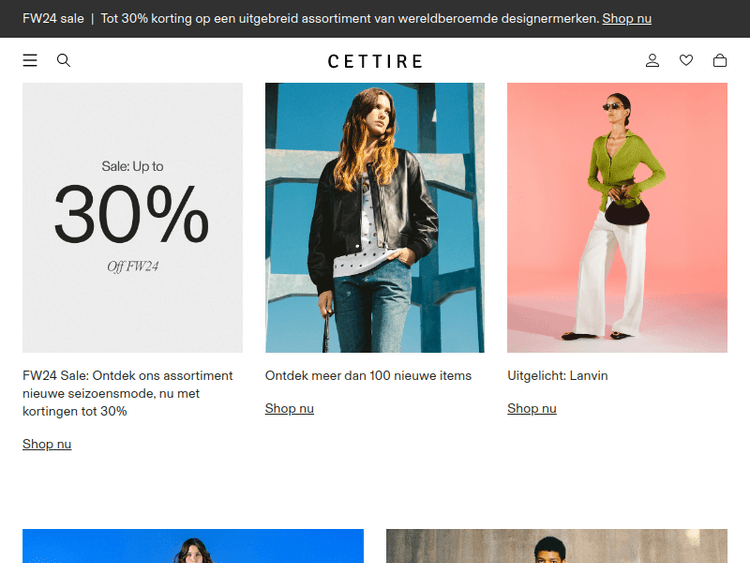Click 'Ontdek meer dan 100 nieuwe items' caption
750x563 pixels.
pyautogui.click(x=368, y=375)
